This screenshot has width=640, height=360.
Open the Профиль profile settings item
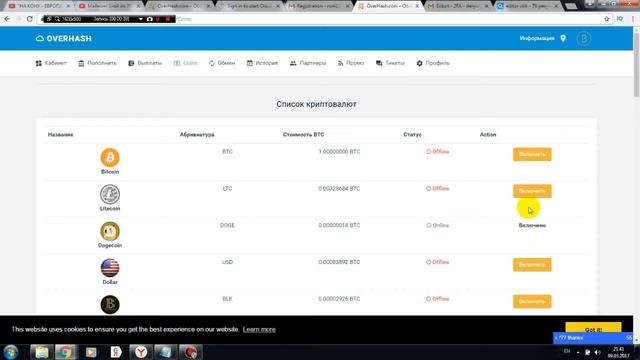click(x=433, y=63)
